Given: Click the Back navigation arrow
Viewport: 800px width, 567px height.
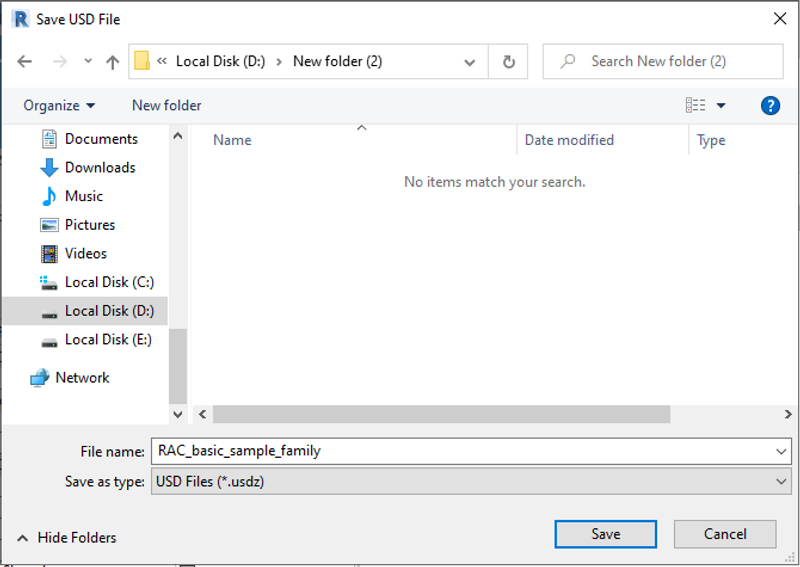Looking at the screenshot, I should click(24, 62).
